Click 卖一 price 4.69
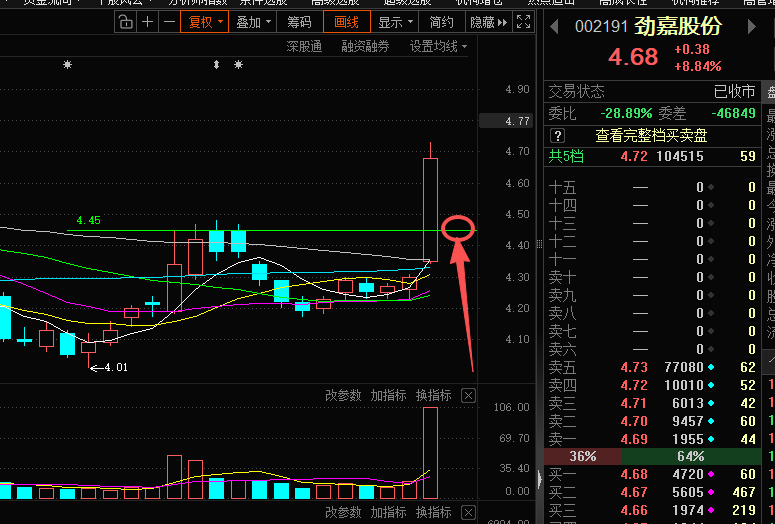The height and width of the screenshot is (524, 775). pos(634,439)
